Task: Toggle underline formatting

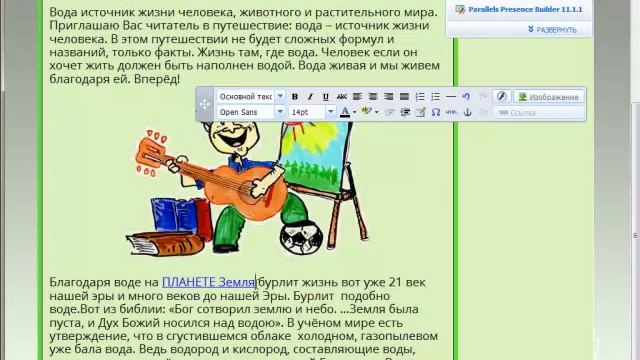Action: (x=326, y=97)
